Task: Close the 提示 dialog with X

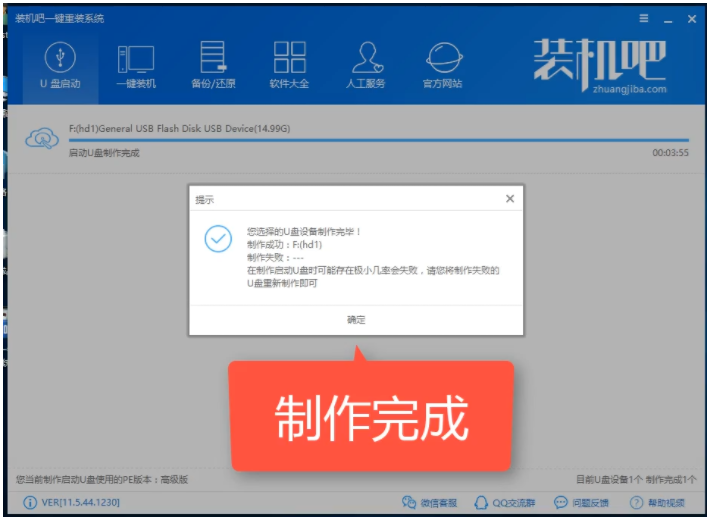Action: tap(509, 199)
